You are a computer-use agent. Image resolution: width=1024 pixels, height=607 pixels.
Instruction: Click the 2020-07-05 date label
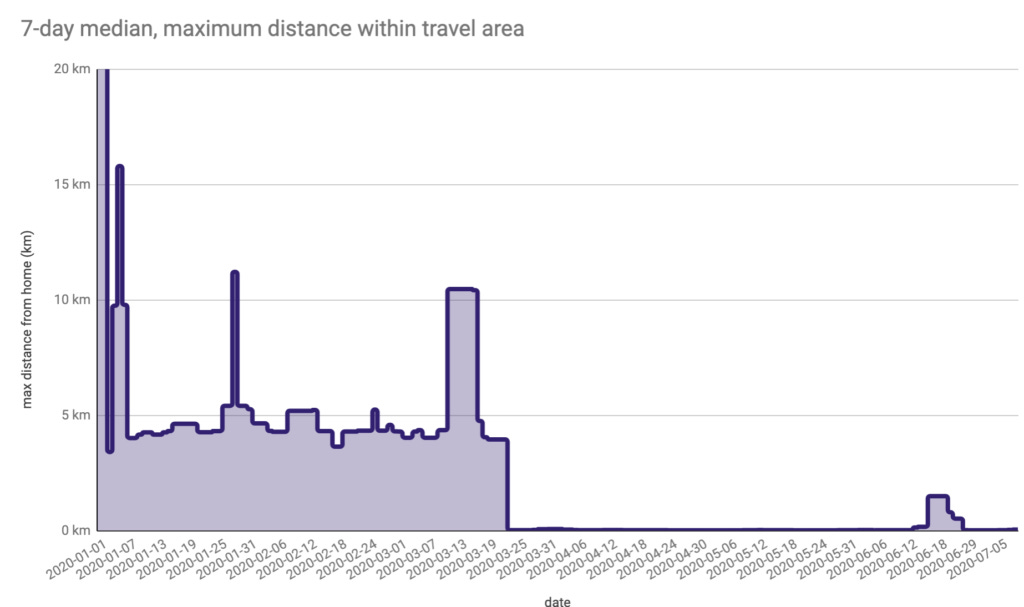978,559
